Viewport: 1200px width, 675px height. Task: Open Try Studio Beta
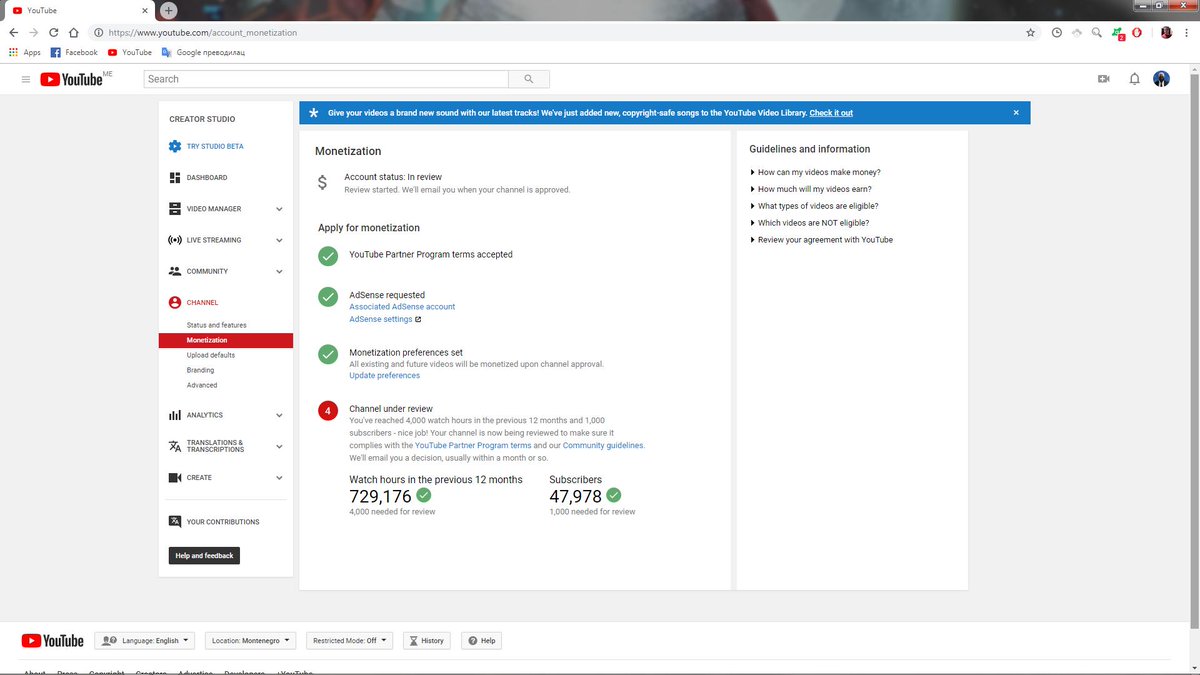206,146
